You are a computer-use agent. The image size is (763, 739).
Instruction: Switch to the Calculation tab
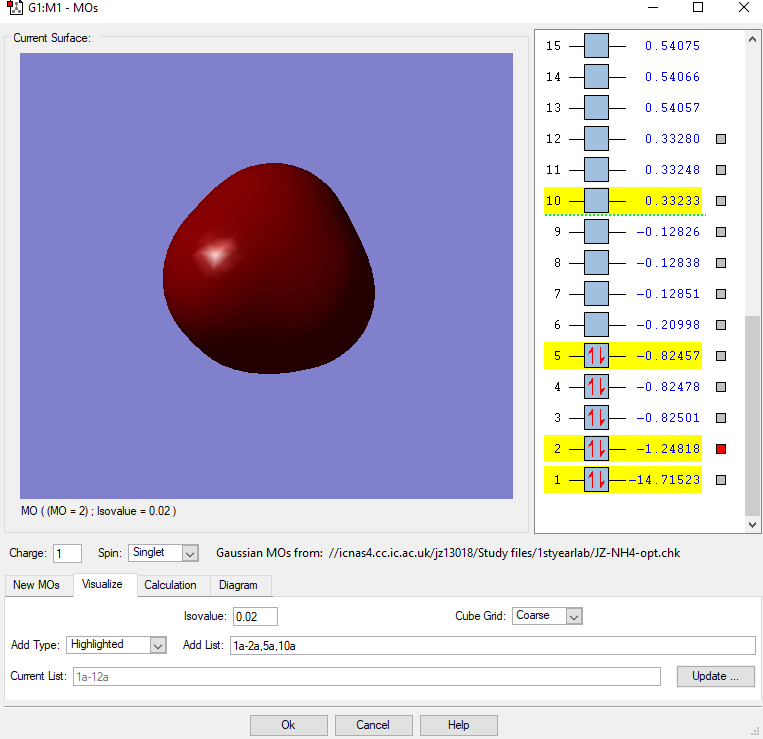coord(170,585)
